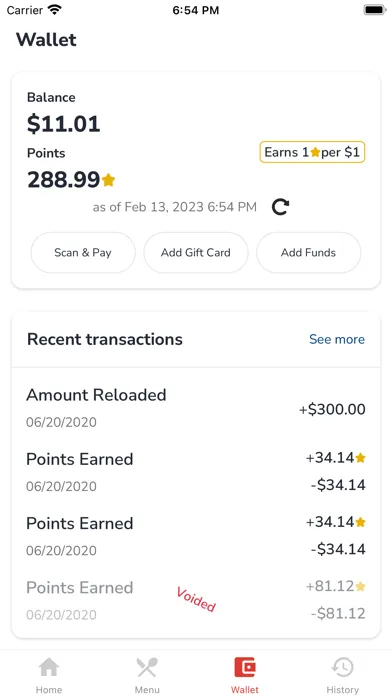
Task: Open the See more transactions link
Action: tap(337, 340)
